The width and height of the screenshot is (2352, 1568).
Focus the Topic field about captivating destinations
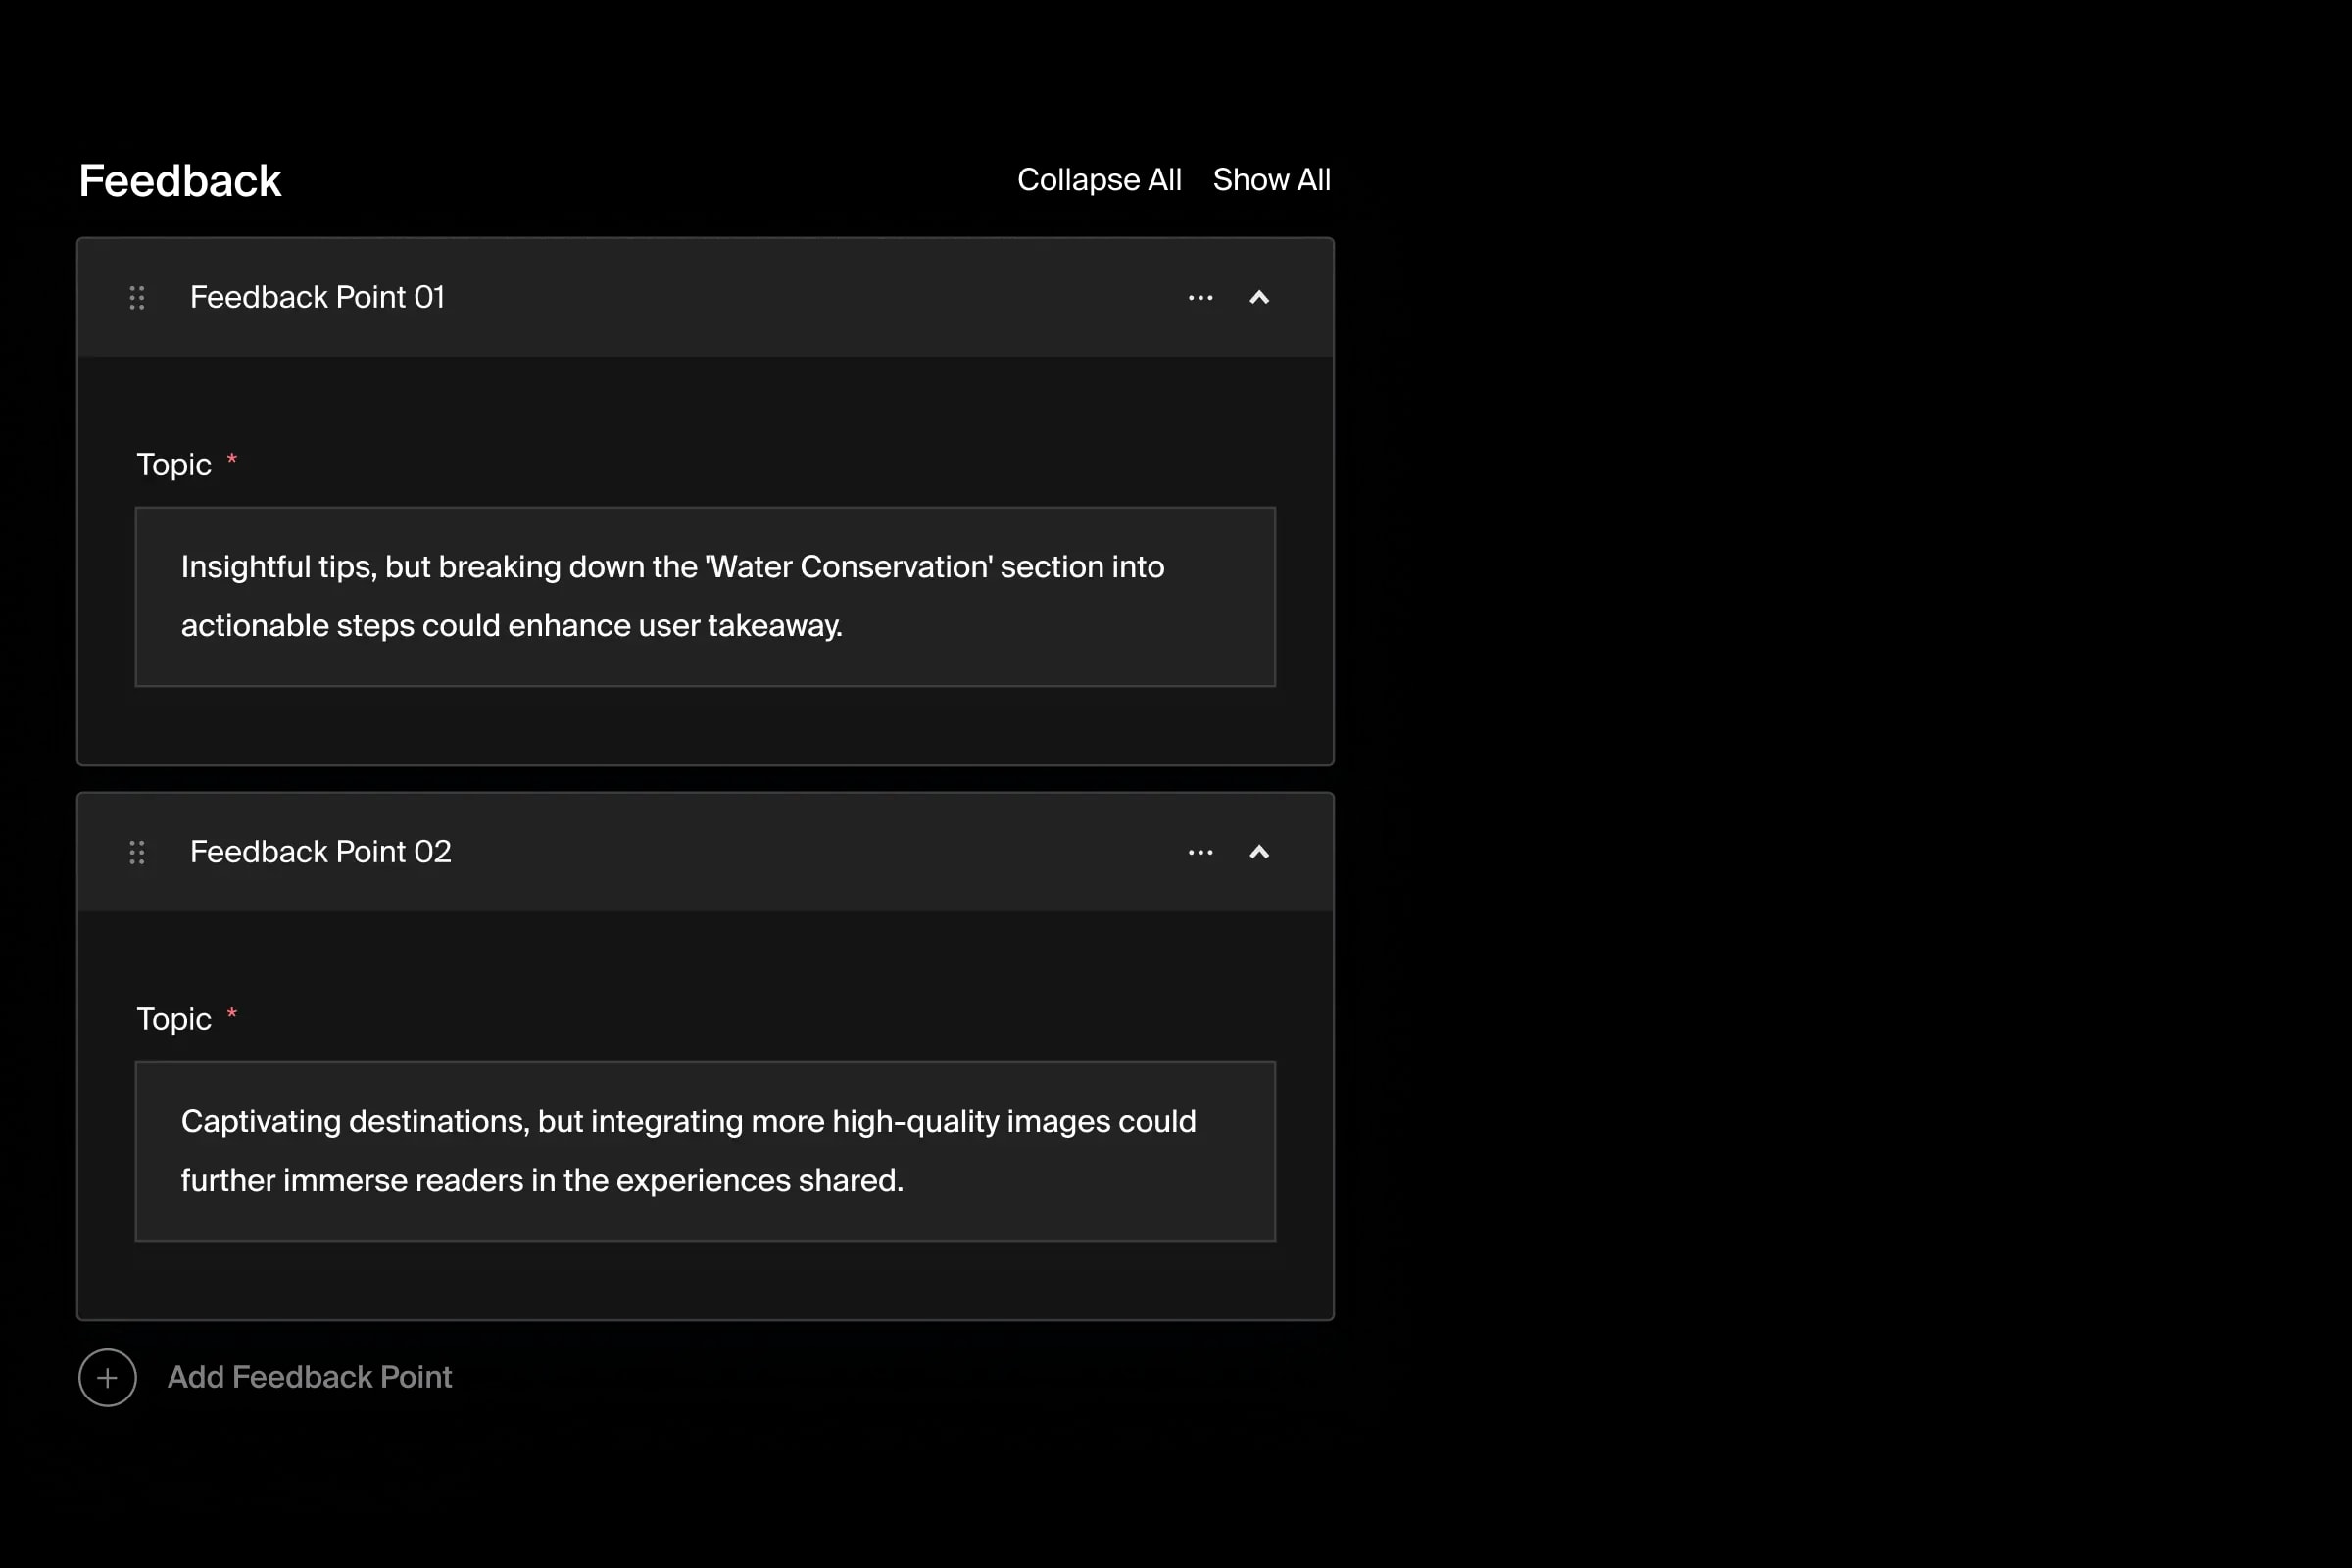(x=705, y=1151)
